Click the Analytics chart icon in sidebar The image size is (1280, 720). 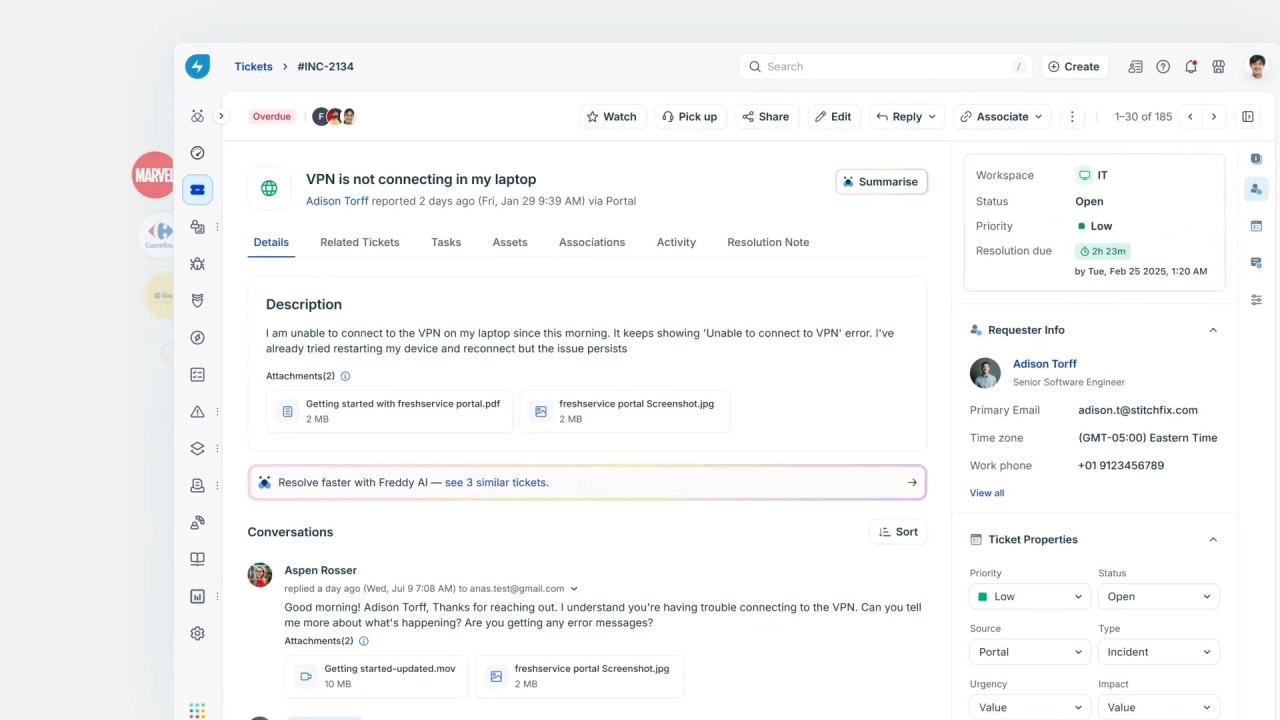[x=197, y=596]
